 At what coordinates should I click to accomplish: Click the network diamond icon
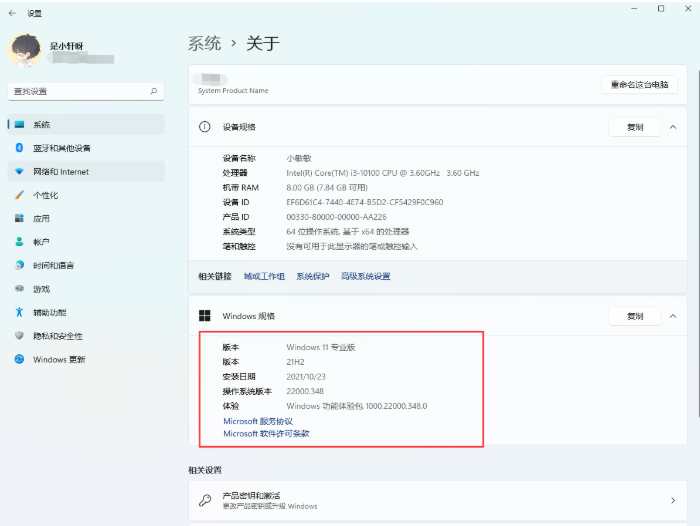(19, 171)
